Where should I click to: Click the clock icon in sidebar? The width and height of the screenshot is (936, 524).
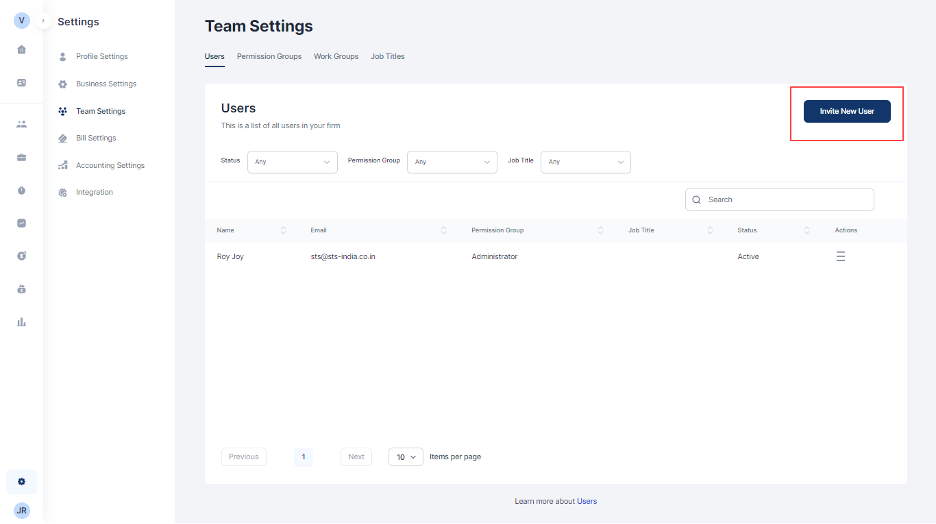21,190
